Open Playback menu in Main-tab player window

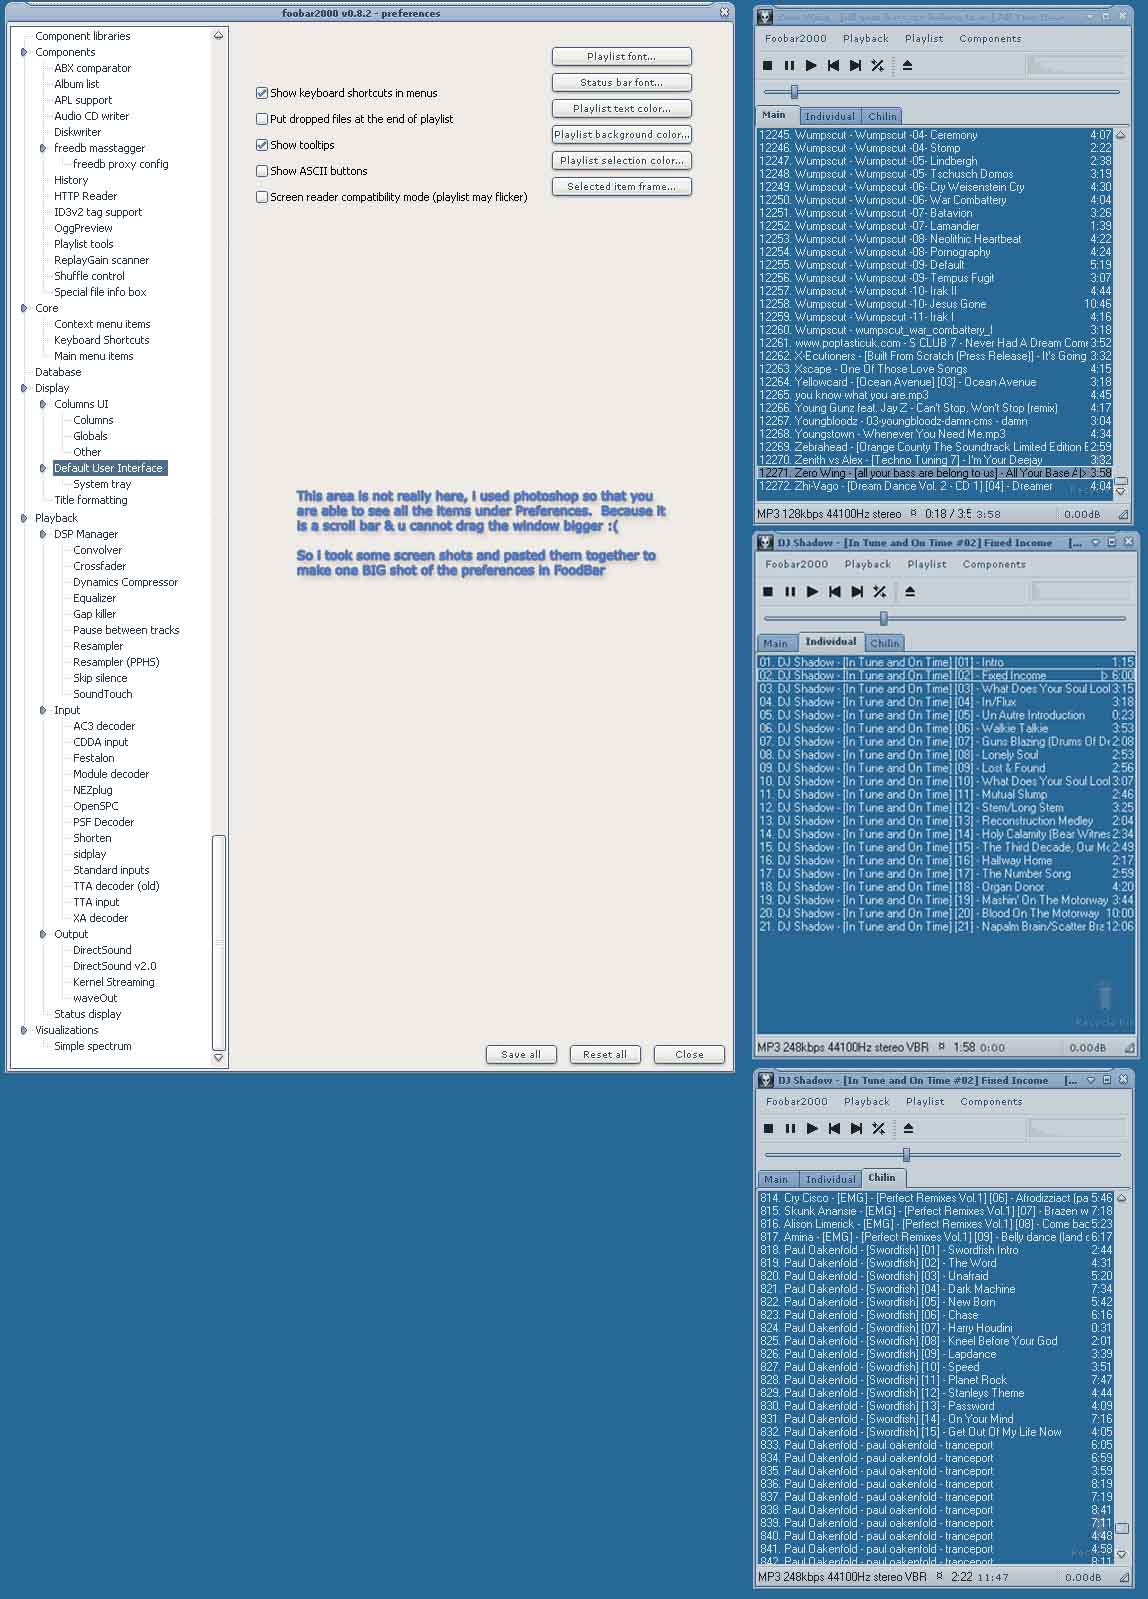pyautogui.click(x=865, y=39)
